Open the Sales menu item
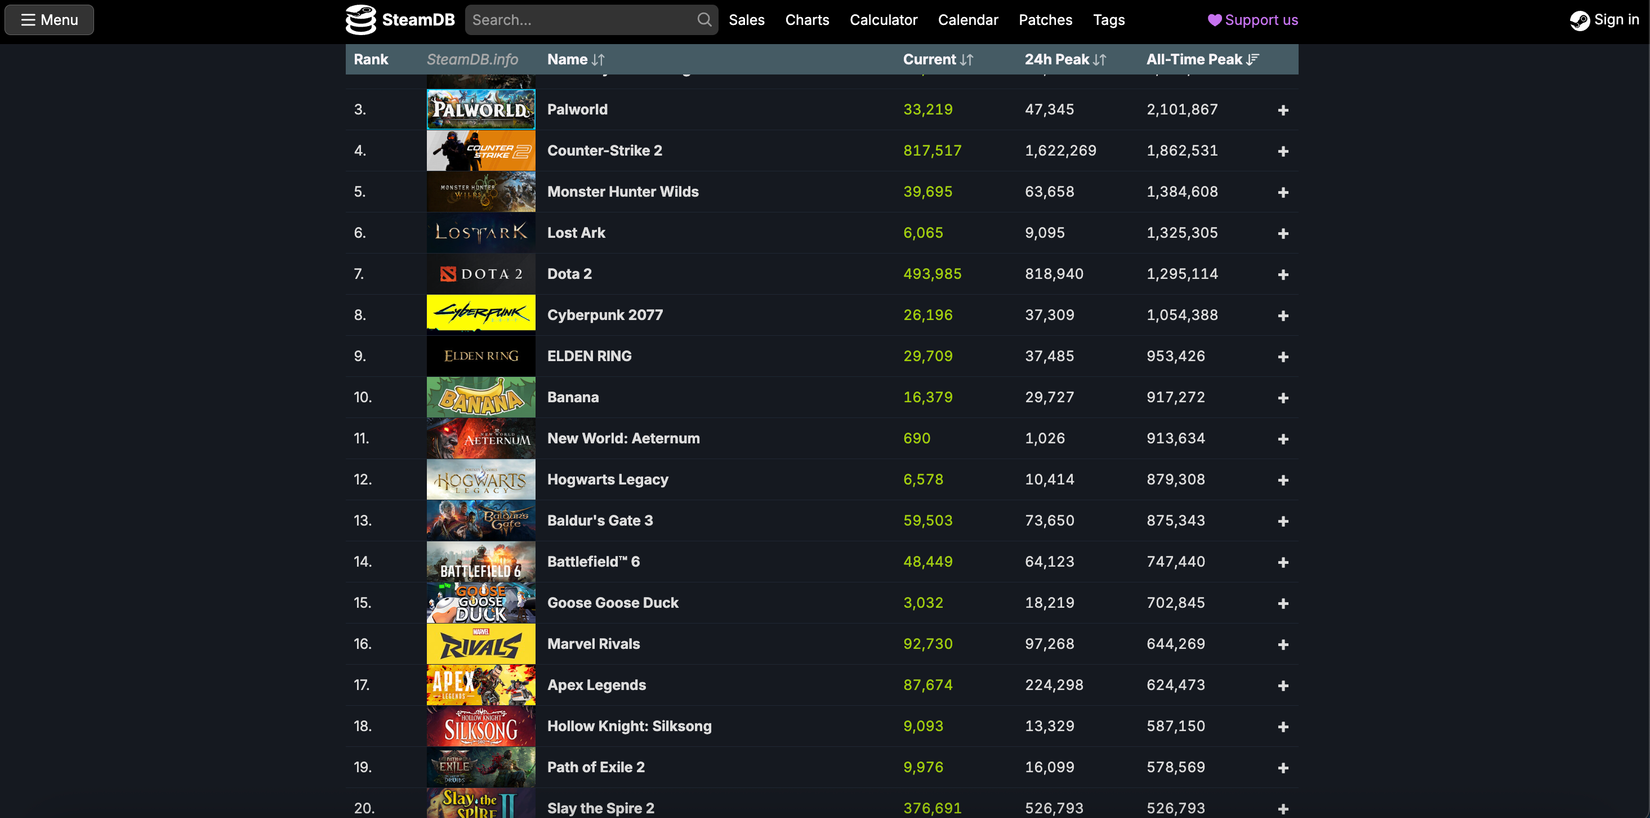The image size is (1650, 818). click(x=747, y=20)
